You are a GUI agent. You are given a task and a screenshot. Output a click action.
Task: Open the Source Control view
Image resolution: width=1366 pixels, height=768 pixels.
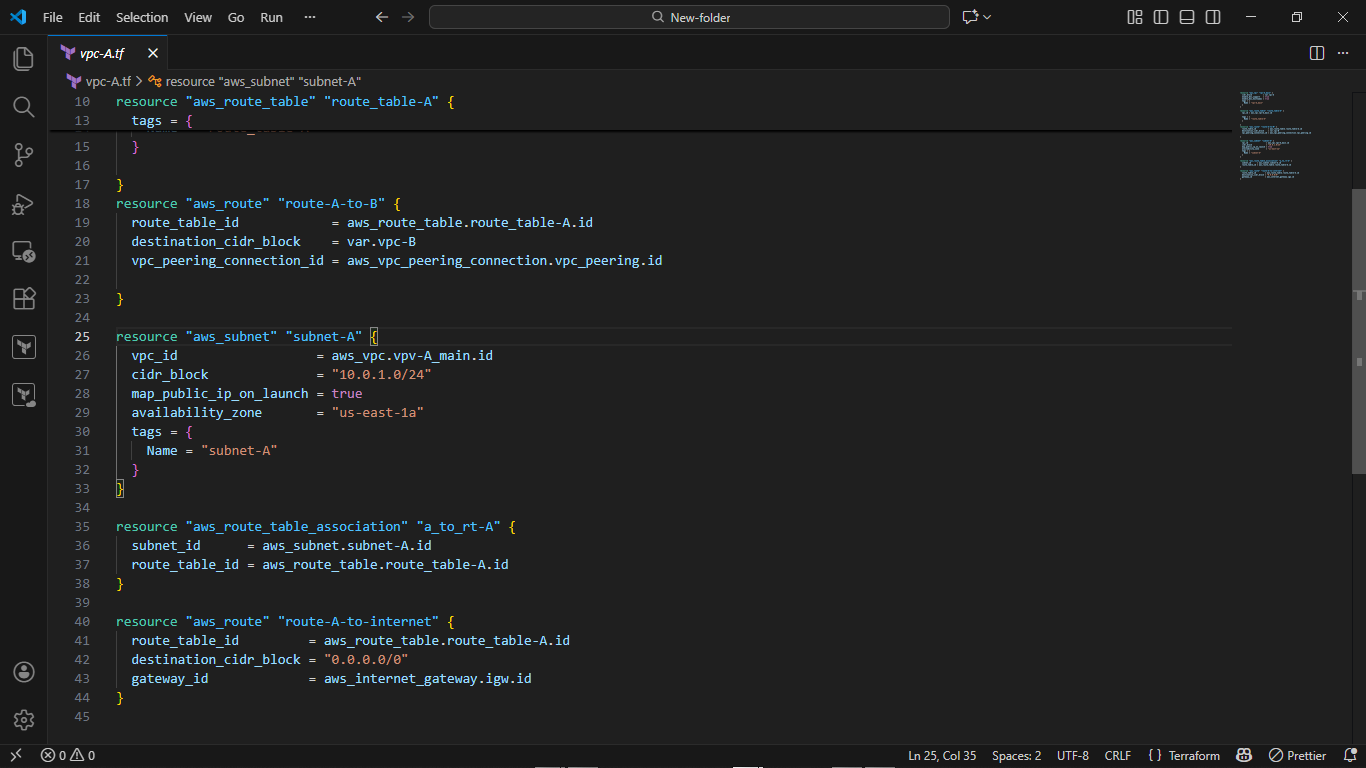point(23,155)
